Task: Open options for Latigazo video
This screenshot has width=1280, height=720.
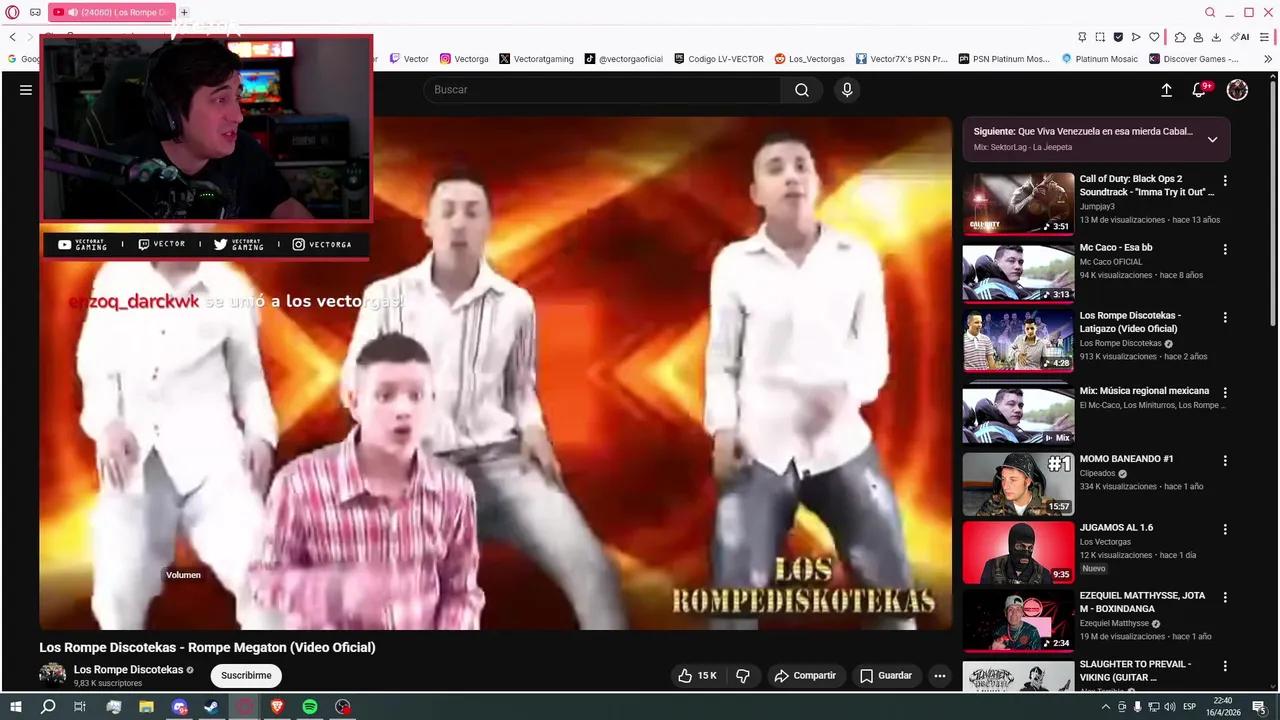Action: click(x=1225, y=318)
